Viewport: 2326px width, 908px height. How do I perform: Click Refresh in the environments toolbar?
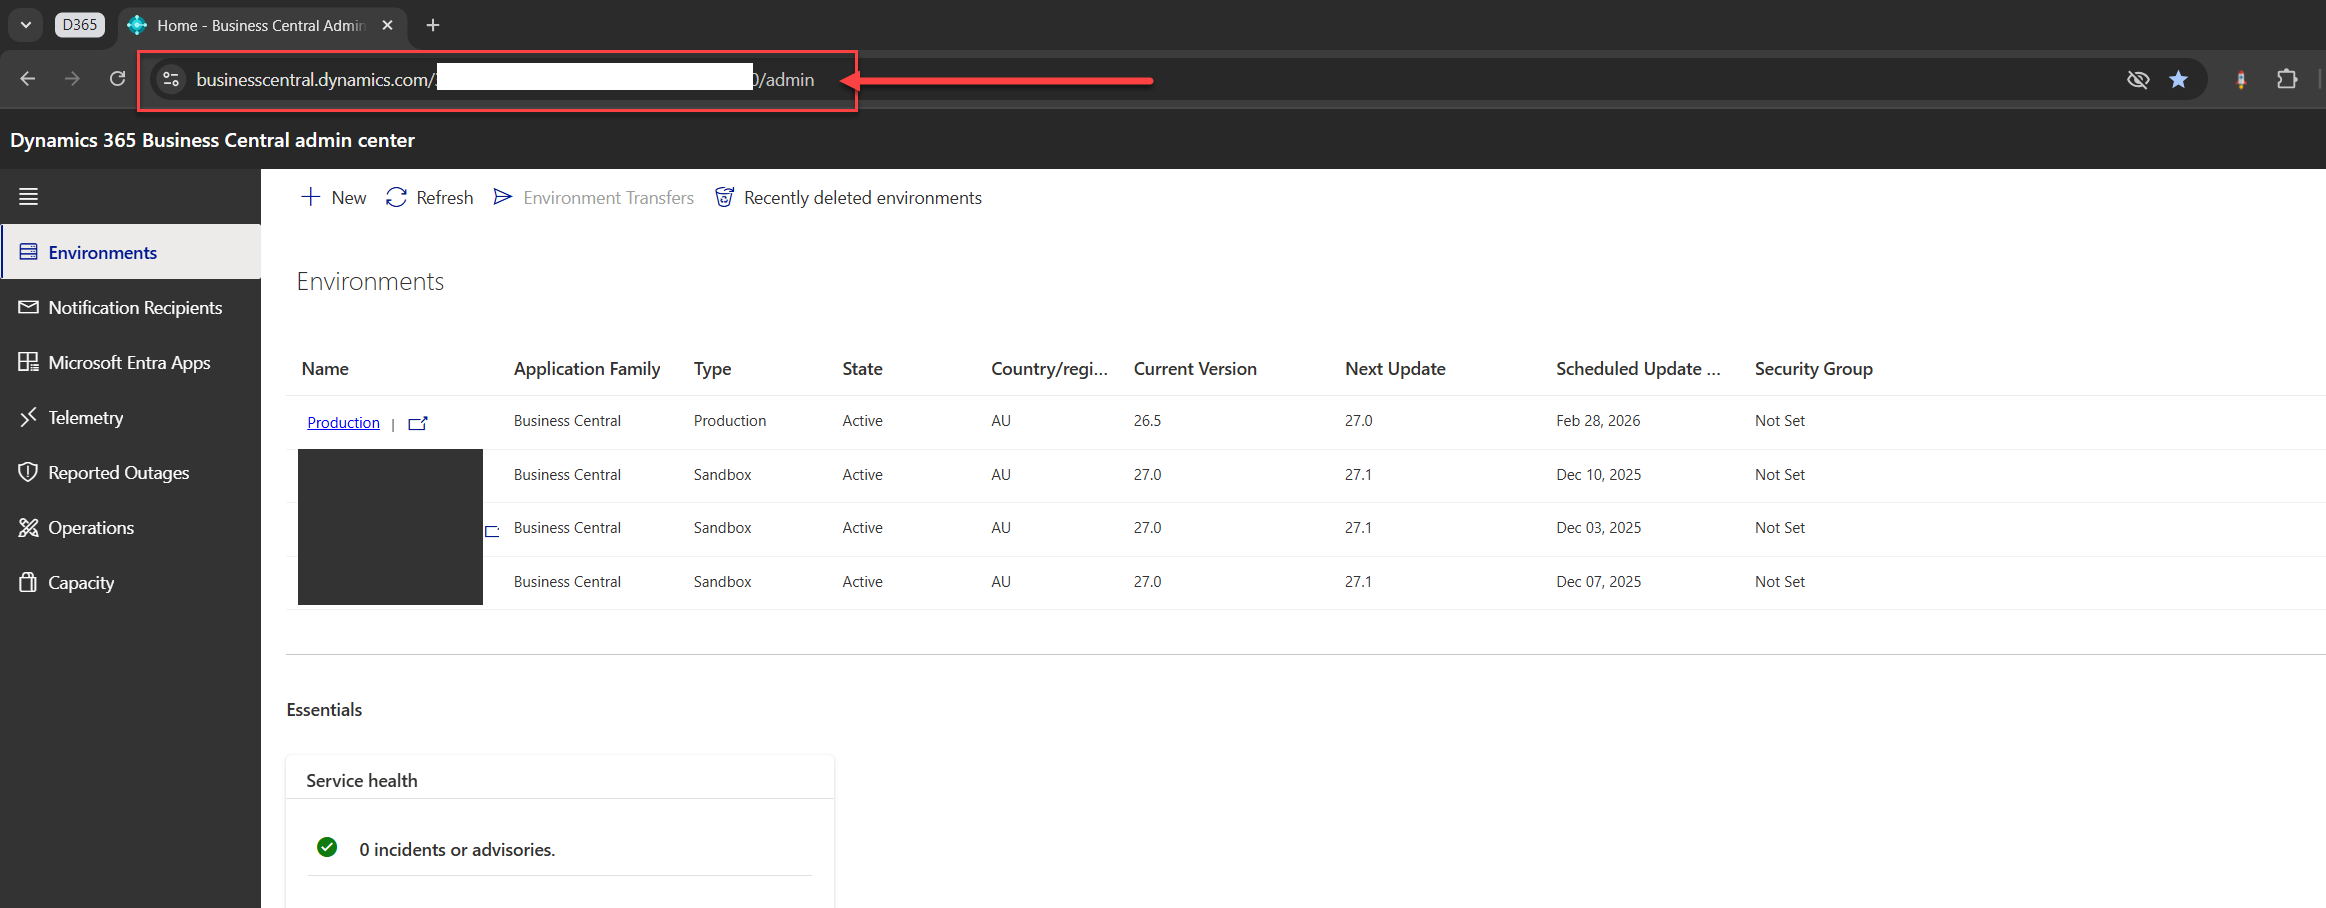click(430, 197)
